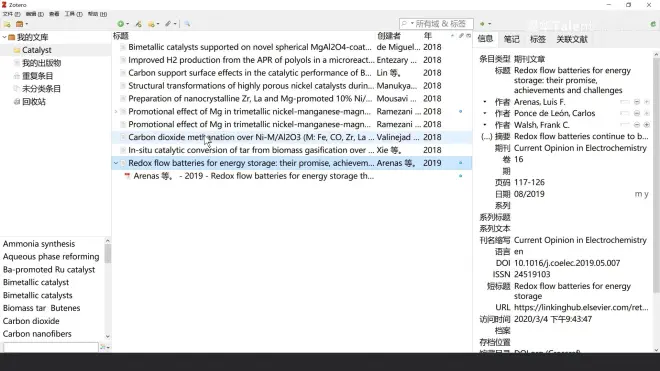The image size is (660, 371).
Task: Toggle name mode for author Arenas, Luis F.
Action: (625, 102)
